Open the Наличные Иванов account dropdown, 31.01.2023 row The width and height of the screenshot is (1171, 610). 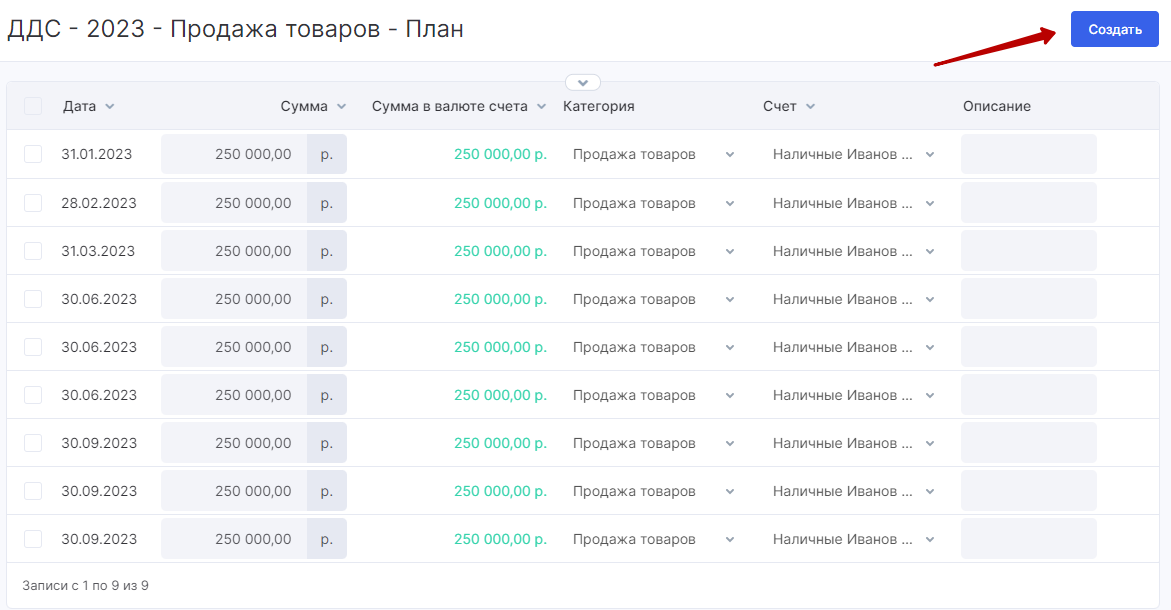[x=854, y=154]
